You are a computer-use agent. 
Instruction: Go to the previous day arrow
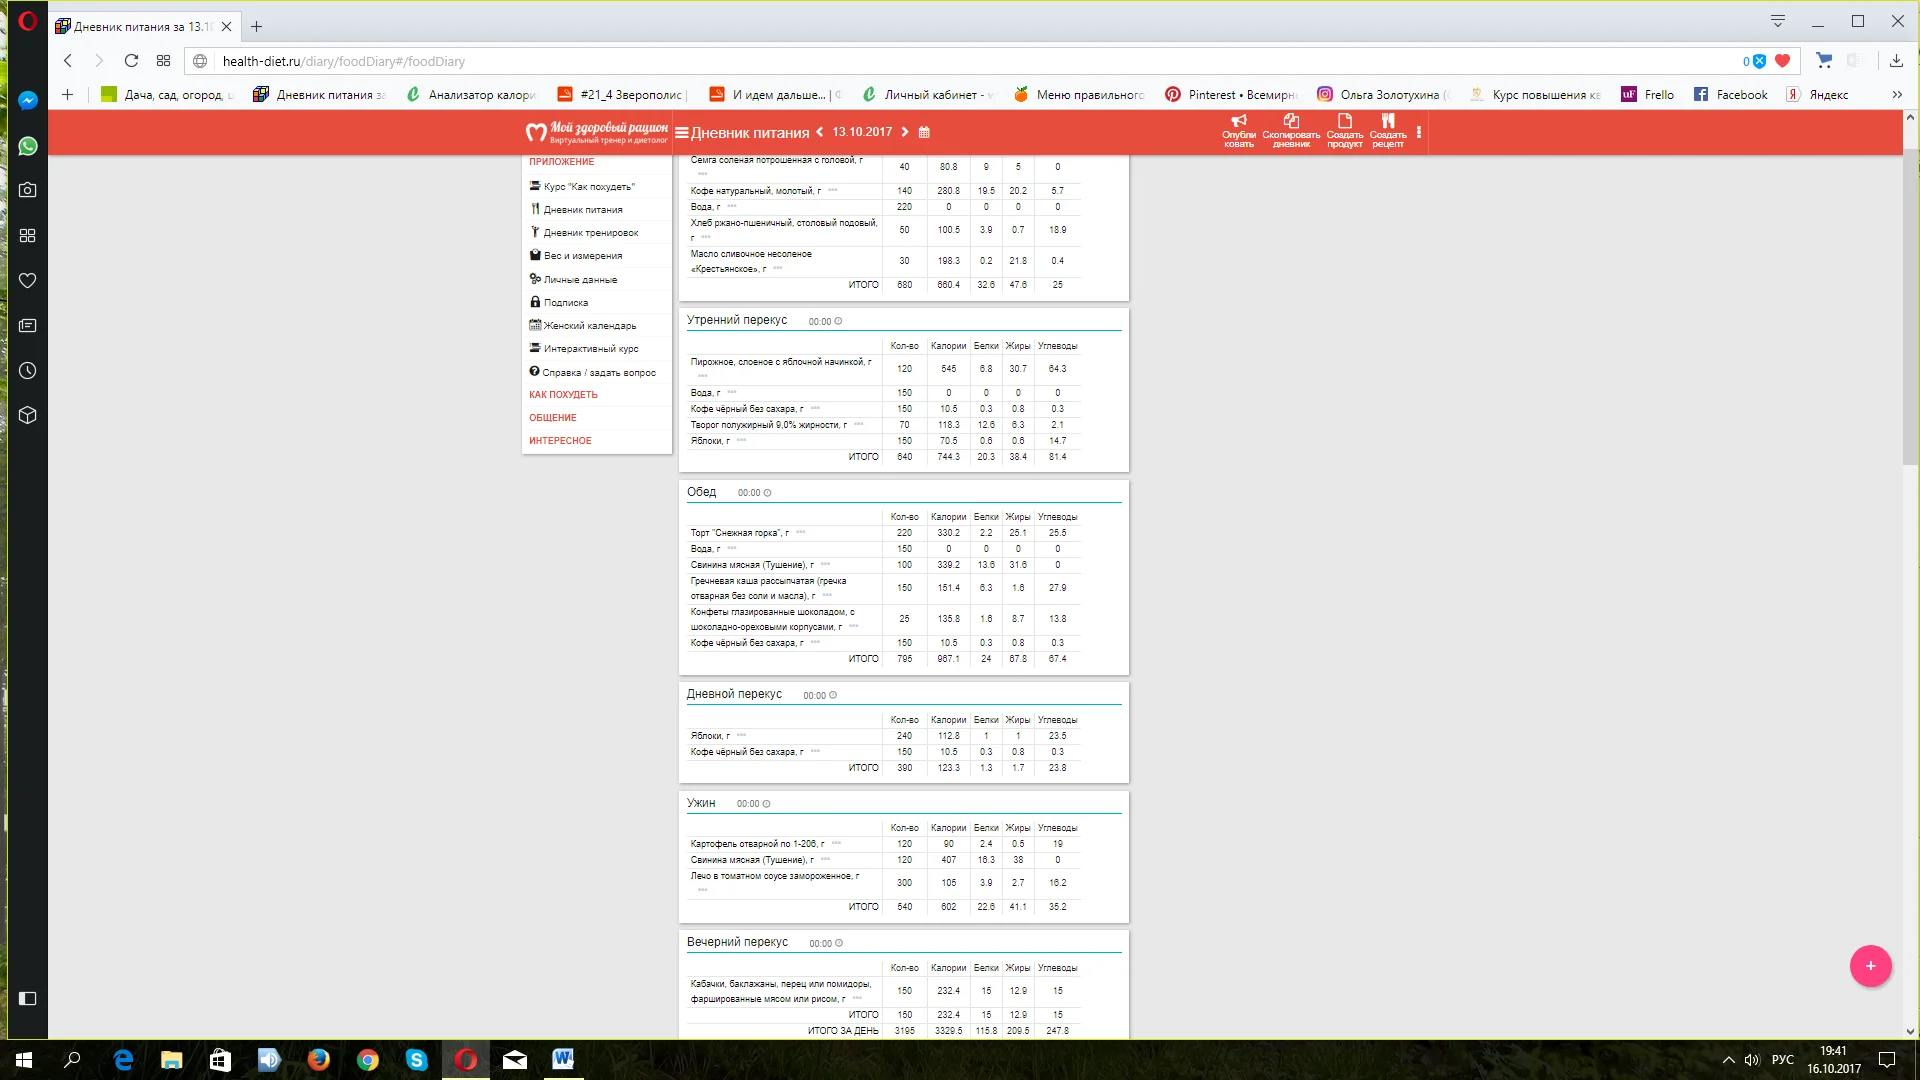[x=820, y=132]
